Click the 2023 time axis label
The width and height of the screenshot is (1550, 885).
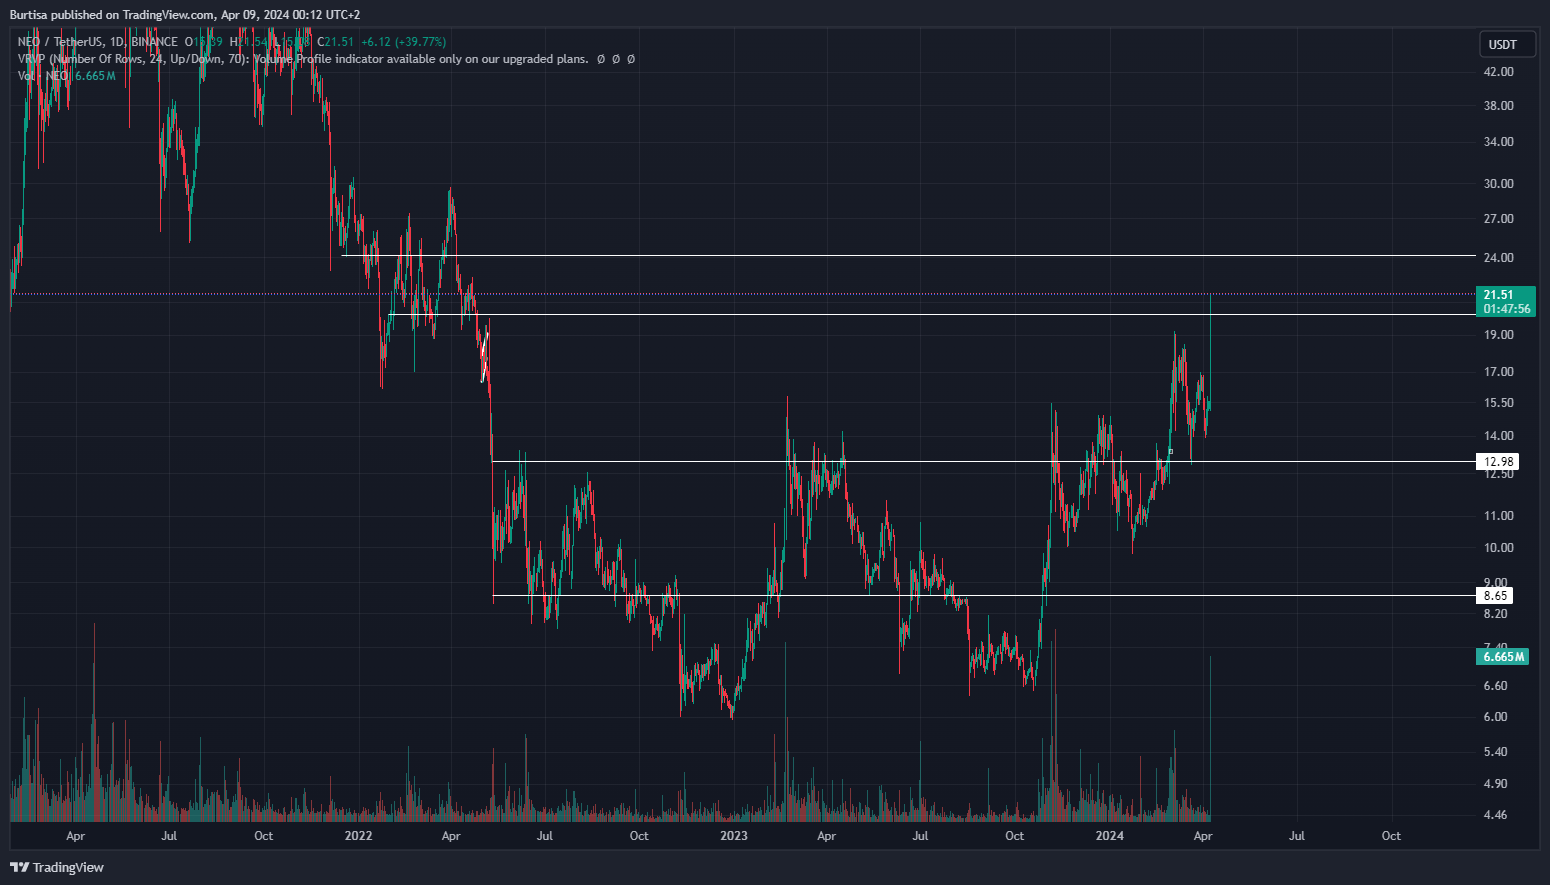click(x=733, y=836)
